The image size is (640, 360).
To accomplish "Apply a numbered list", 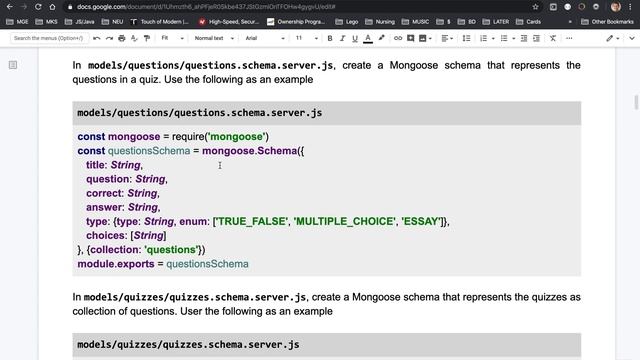I will pyautogui.click(x=483, y=38).
